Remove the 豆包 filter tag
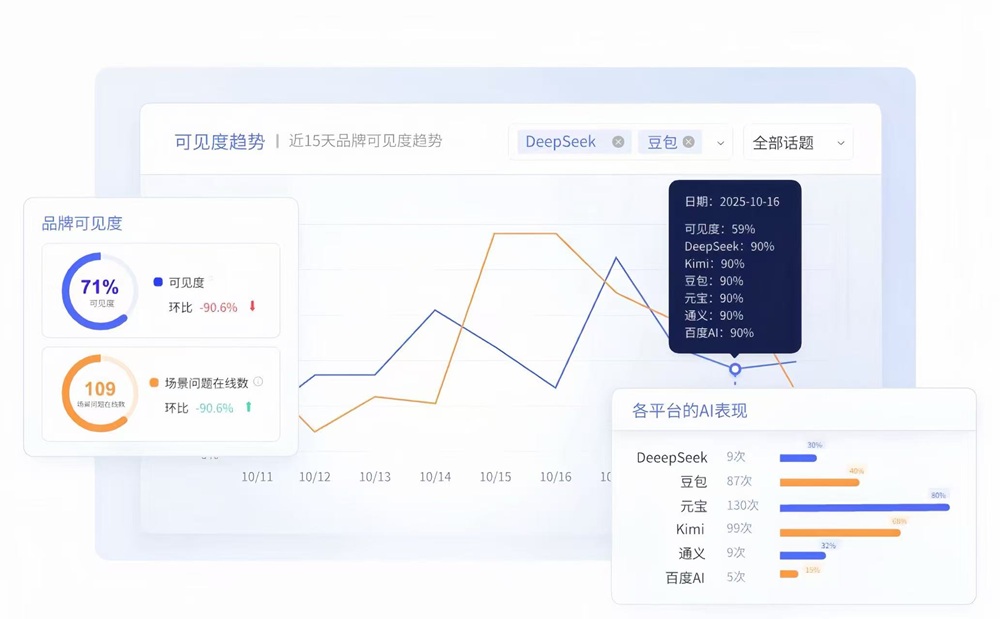This screenshot has width=1000, height=619. click(x=689, y=142)
